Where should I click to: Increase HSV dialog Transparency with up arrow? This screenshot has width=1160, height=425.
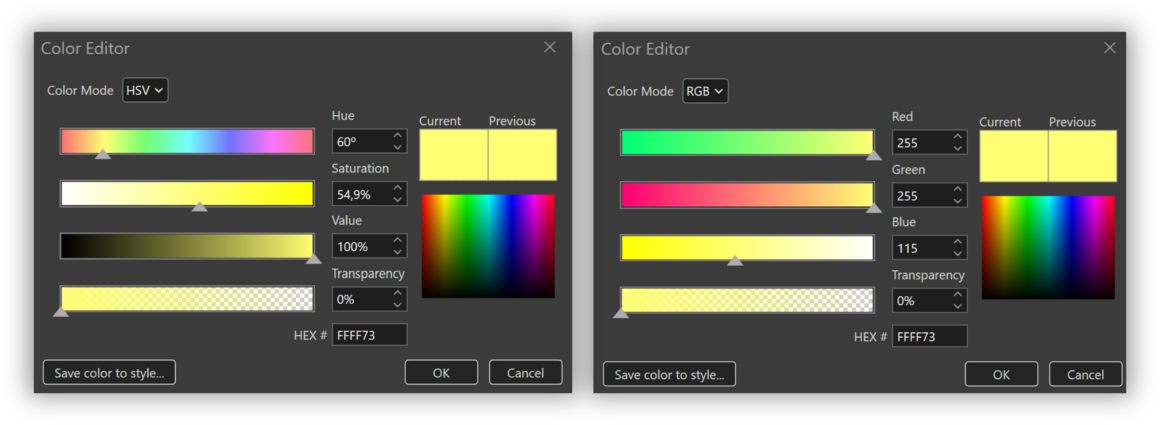[x=398, y=294]
